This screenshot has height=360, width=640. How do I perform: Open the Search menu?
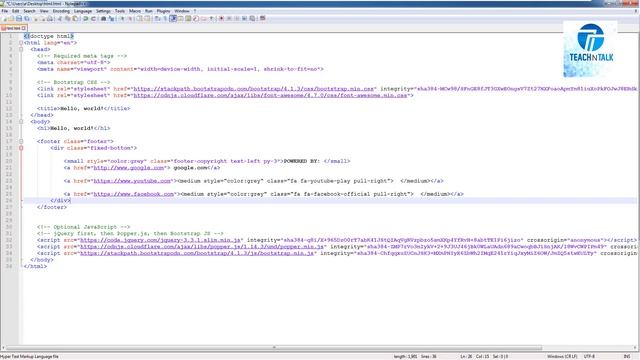(29, 11)
